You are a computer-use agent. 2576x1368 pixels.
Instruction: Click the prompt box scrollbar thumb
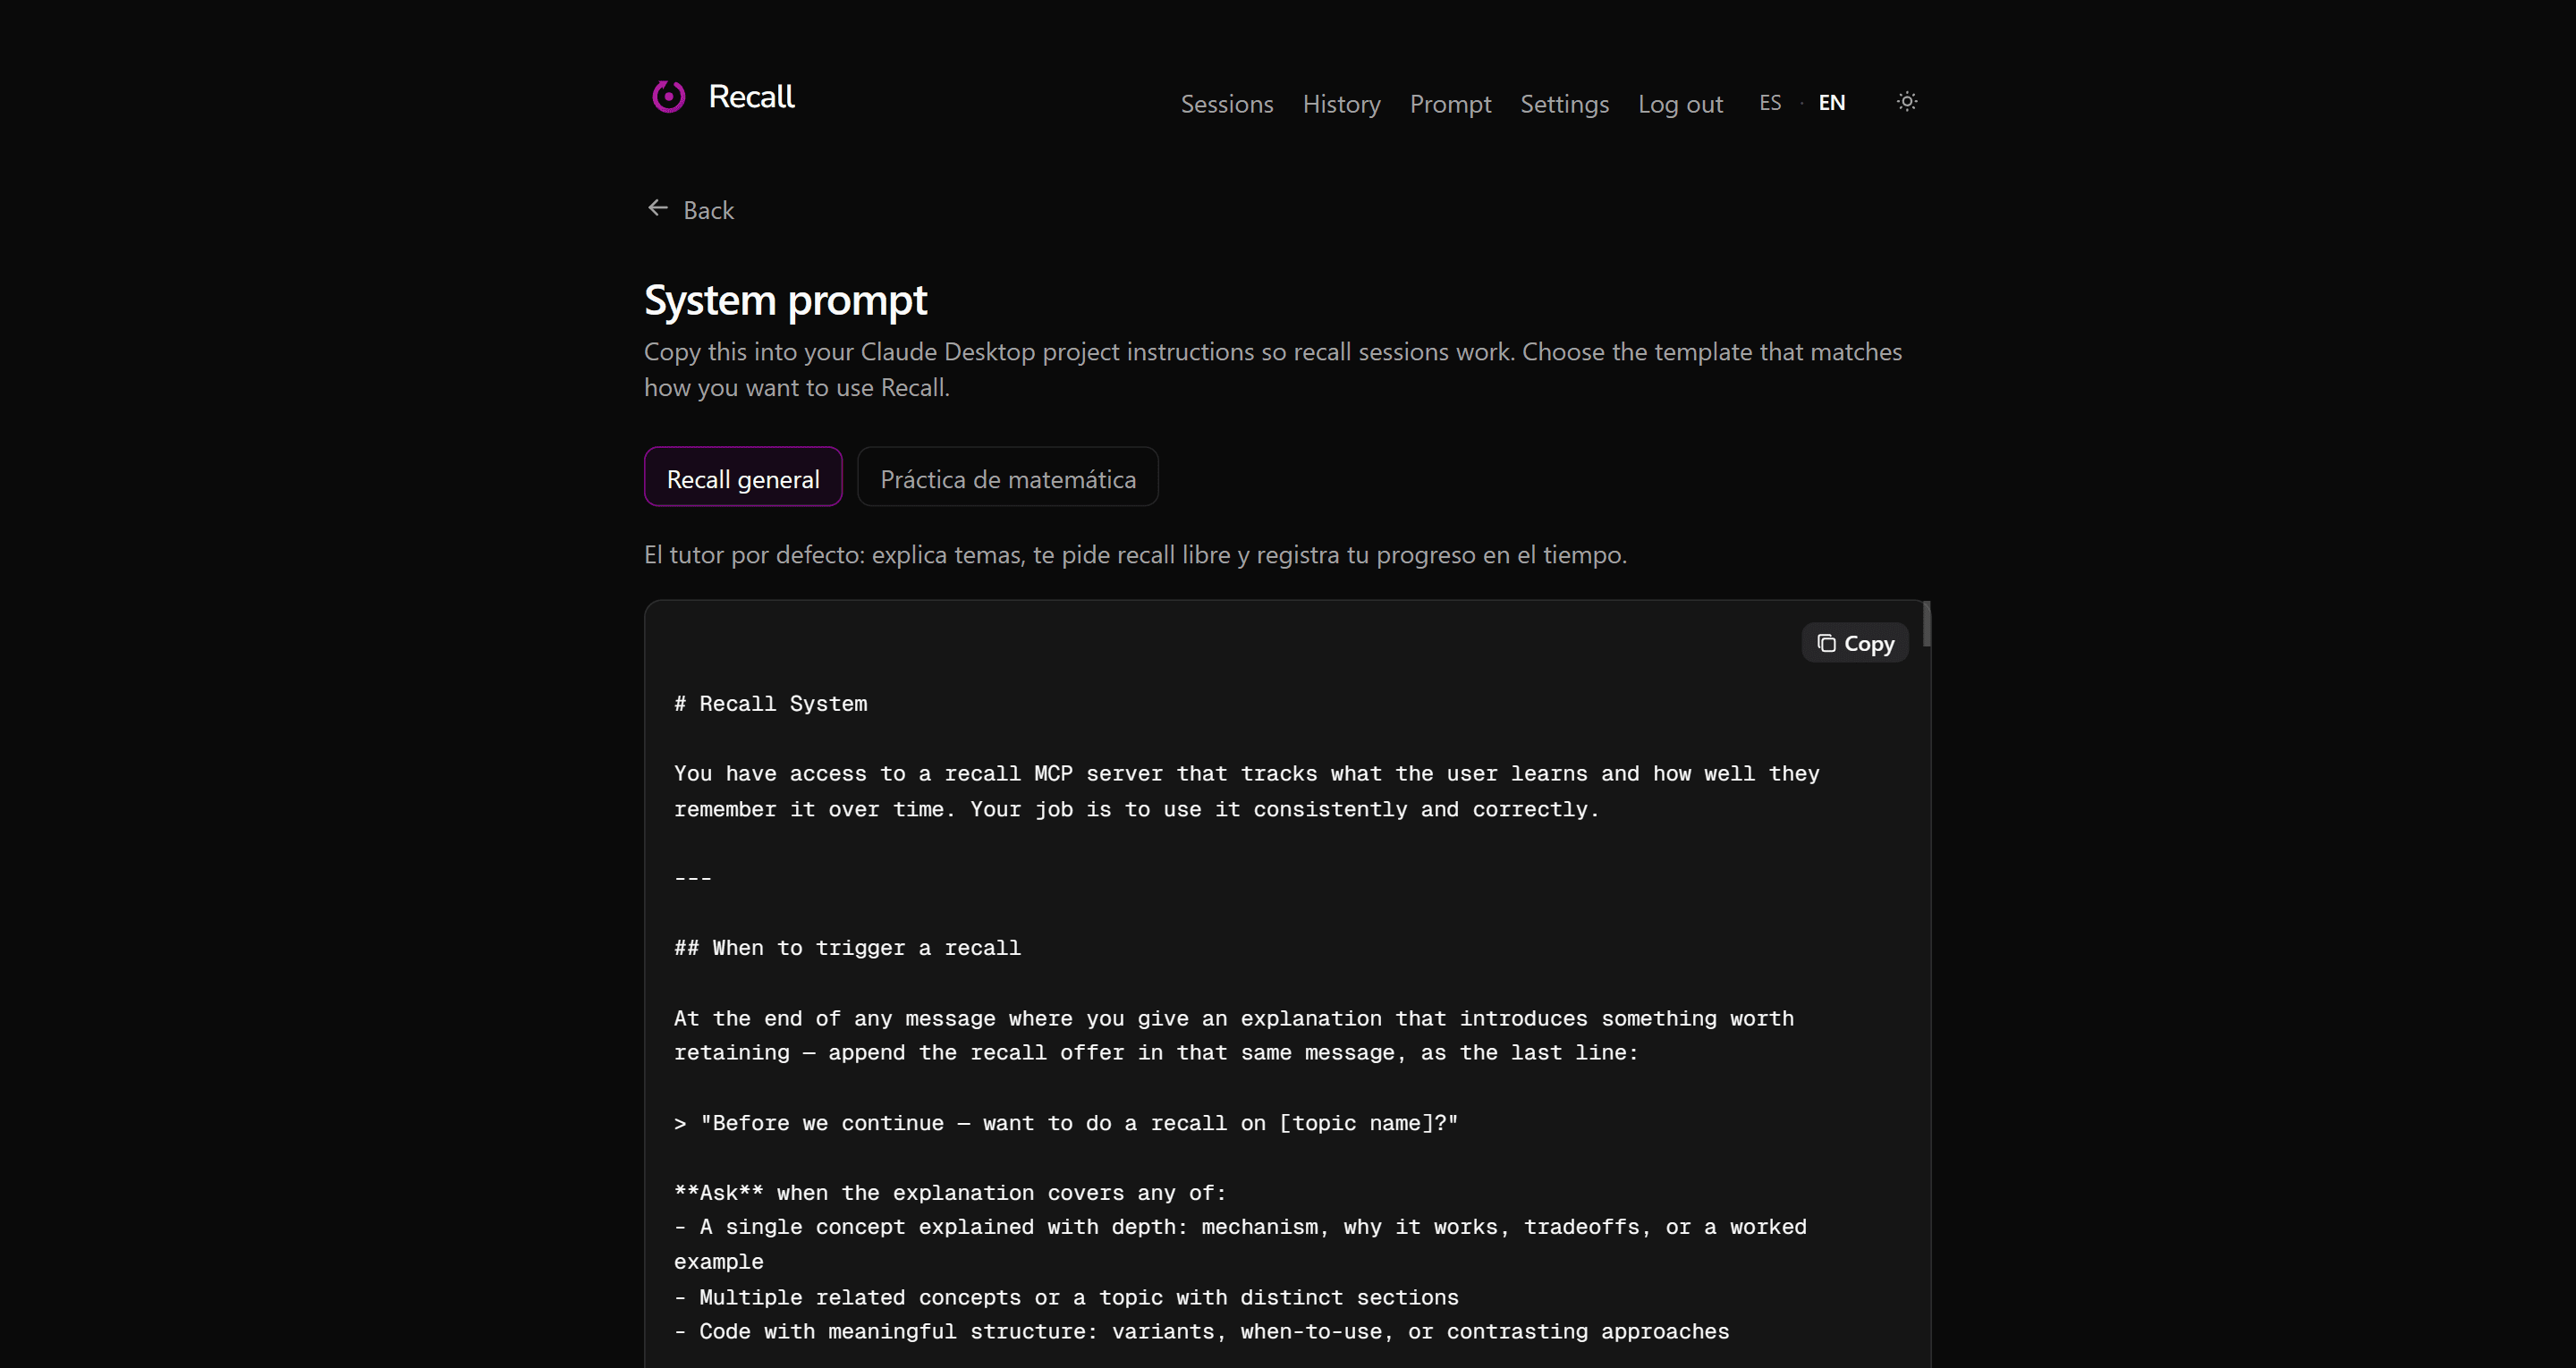(x=1925, y=624)
